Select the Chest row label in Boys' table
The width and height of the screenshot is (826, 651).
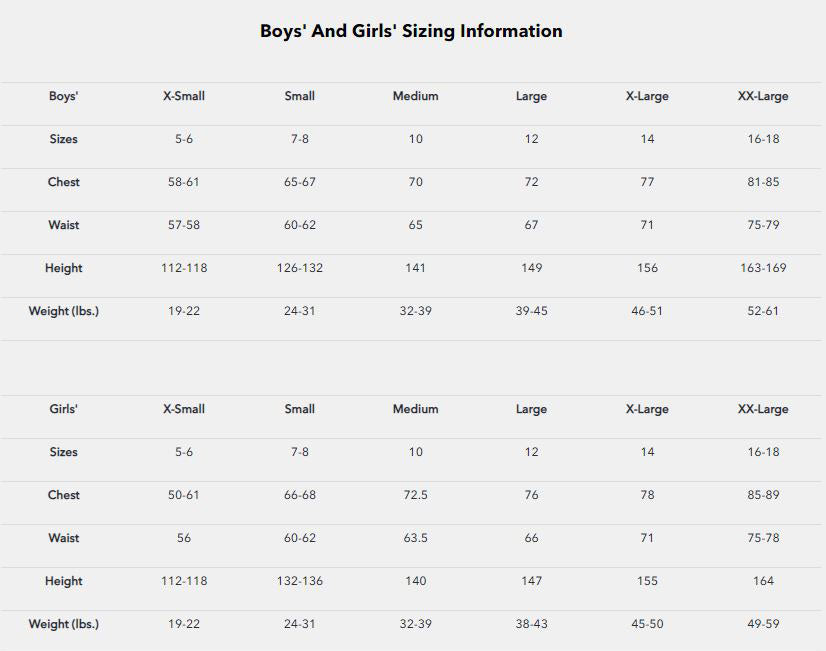[63, 183]
